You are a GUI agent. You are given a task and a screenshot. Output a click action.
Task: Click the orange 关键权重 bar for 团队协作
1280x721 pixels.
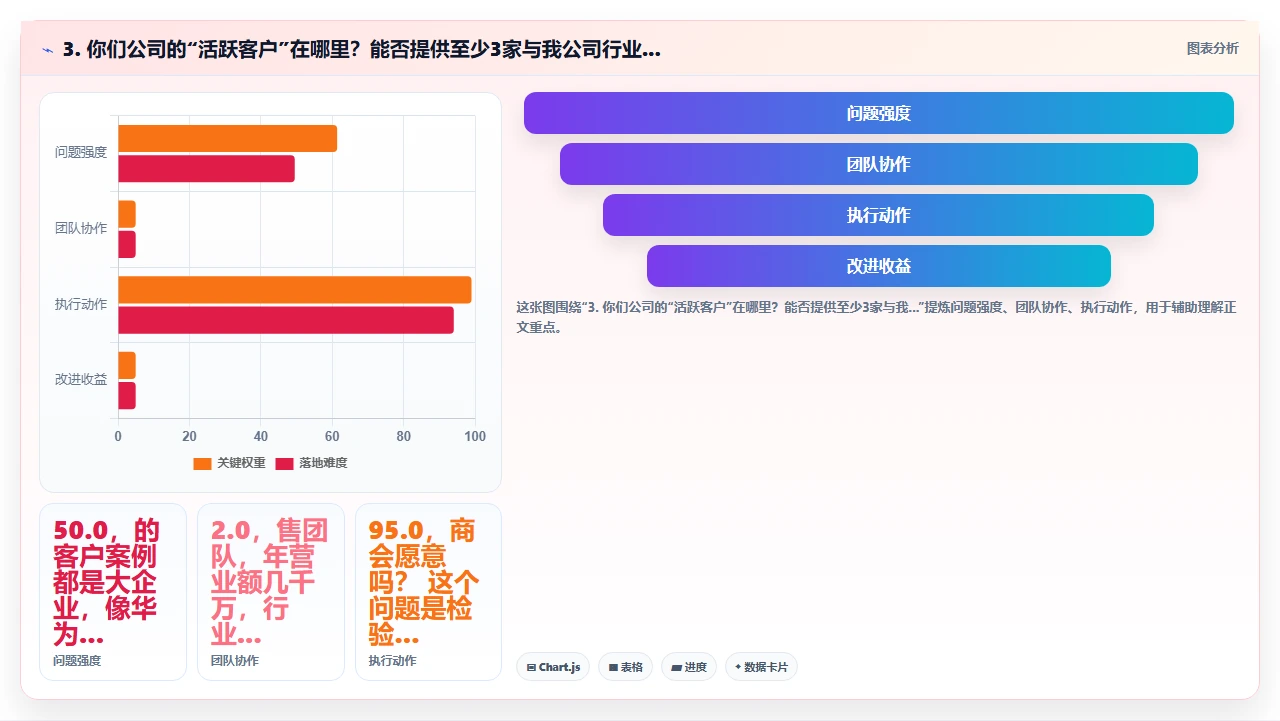126,214
